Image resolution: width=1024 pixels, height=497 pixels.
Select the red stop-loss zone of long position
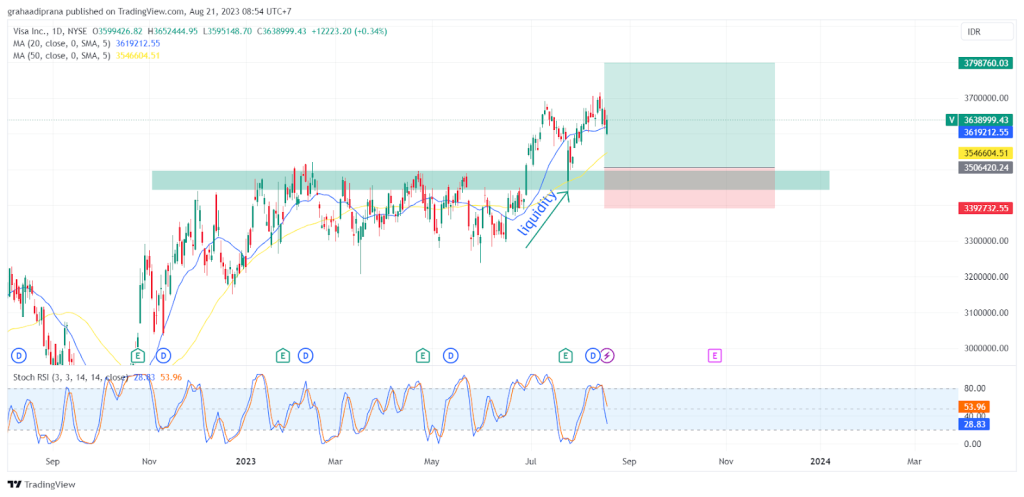tap(689, 188)
